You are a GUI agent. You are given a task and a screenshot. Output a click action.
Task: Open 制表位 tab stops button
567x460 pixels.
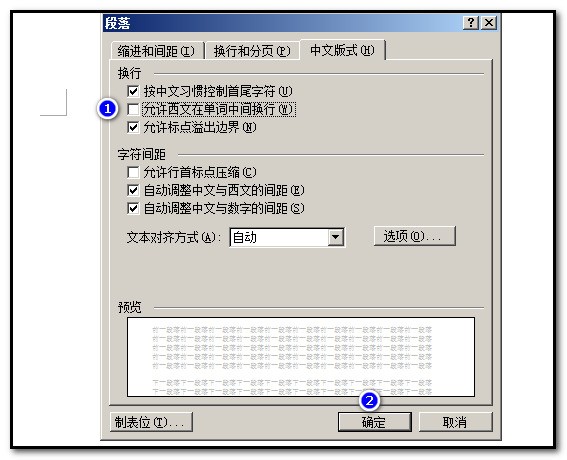[x=151, y=422]
